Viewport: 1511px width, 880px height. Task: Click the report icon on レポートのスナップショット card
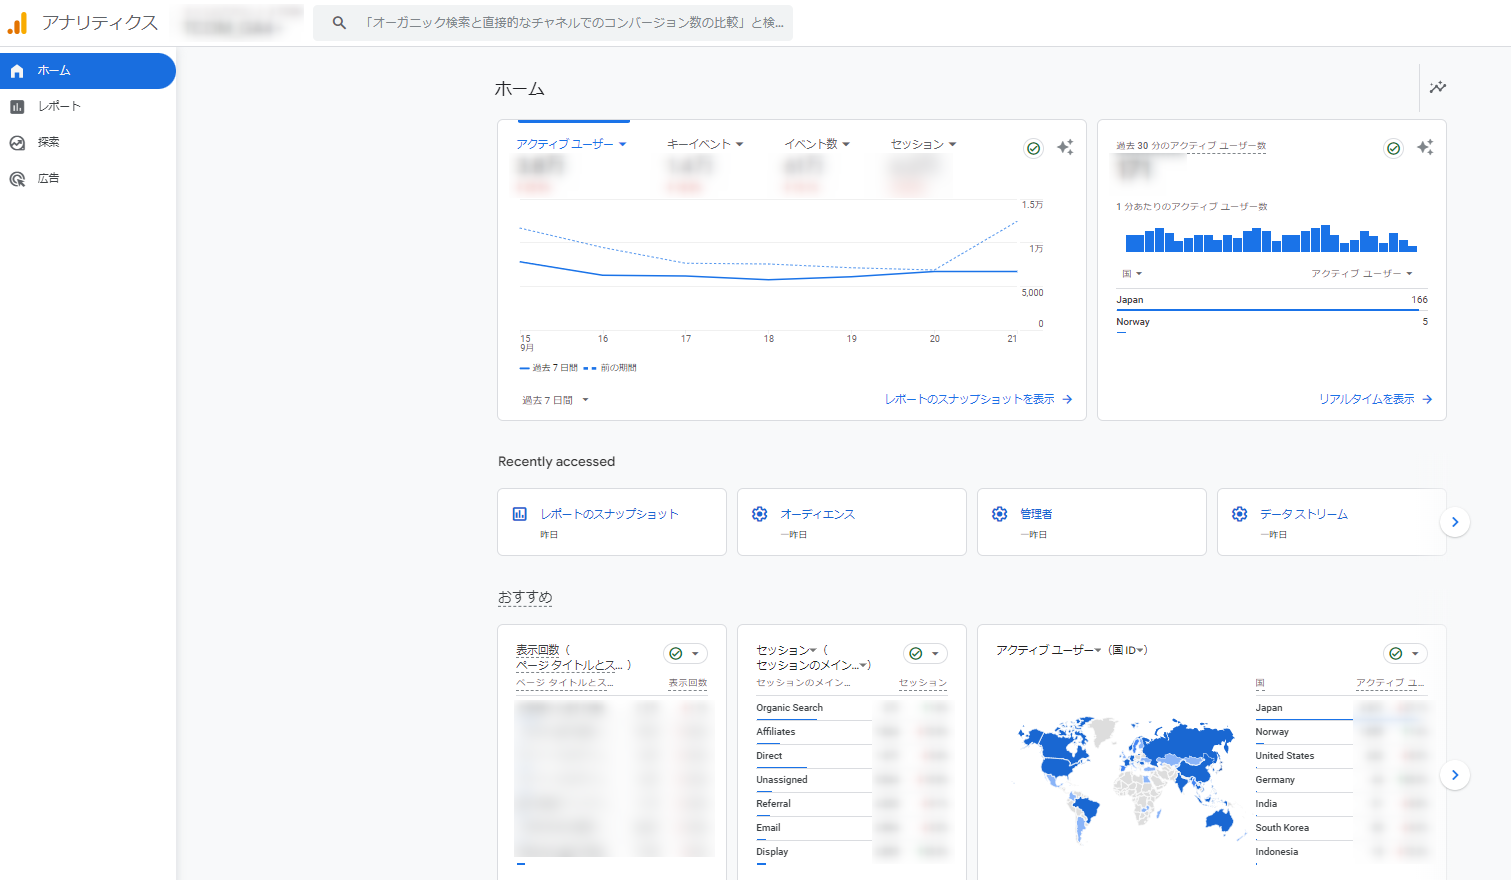coord(520,514)
